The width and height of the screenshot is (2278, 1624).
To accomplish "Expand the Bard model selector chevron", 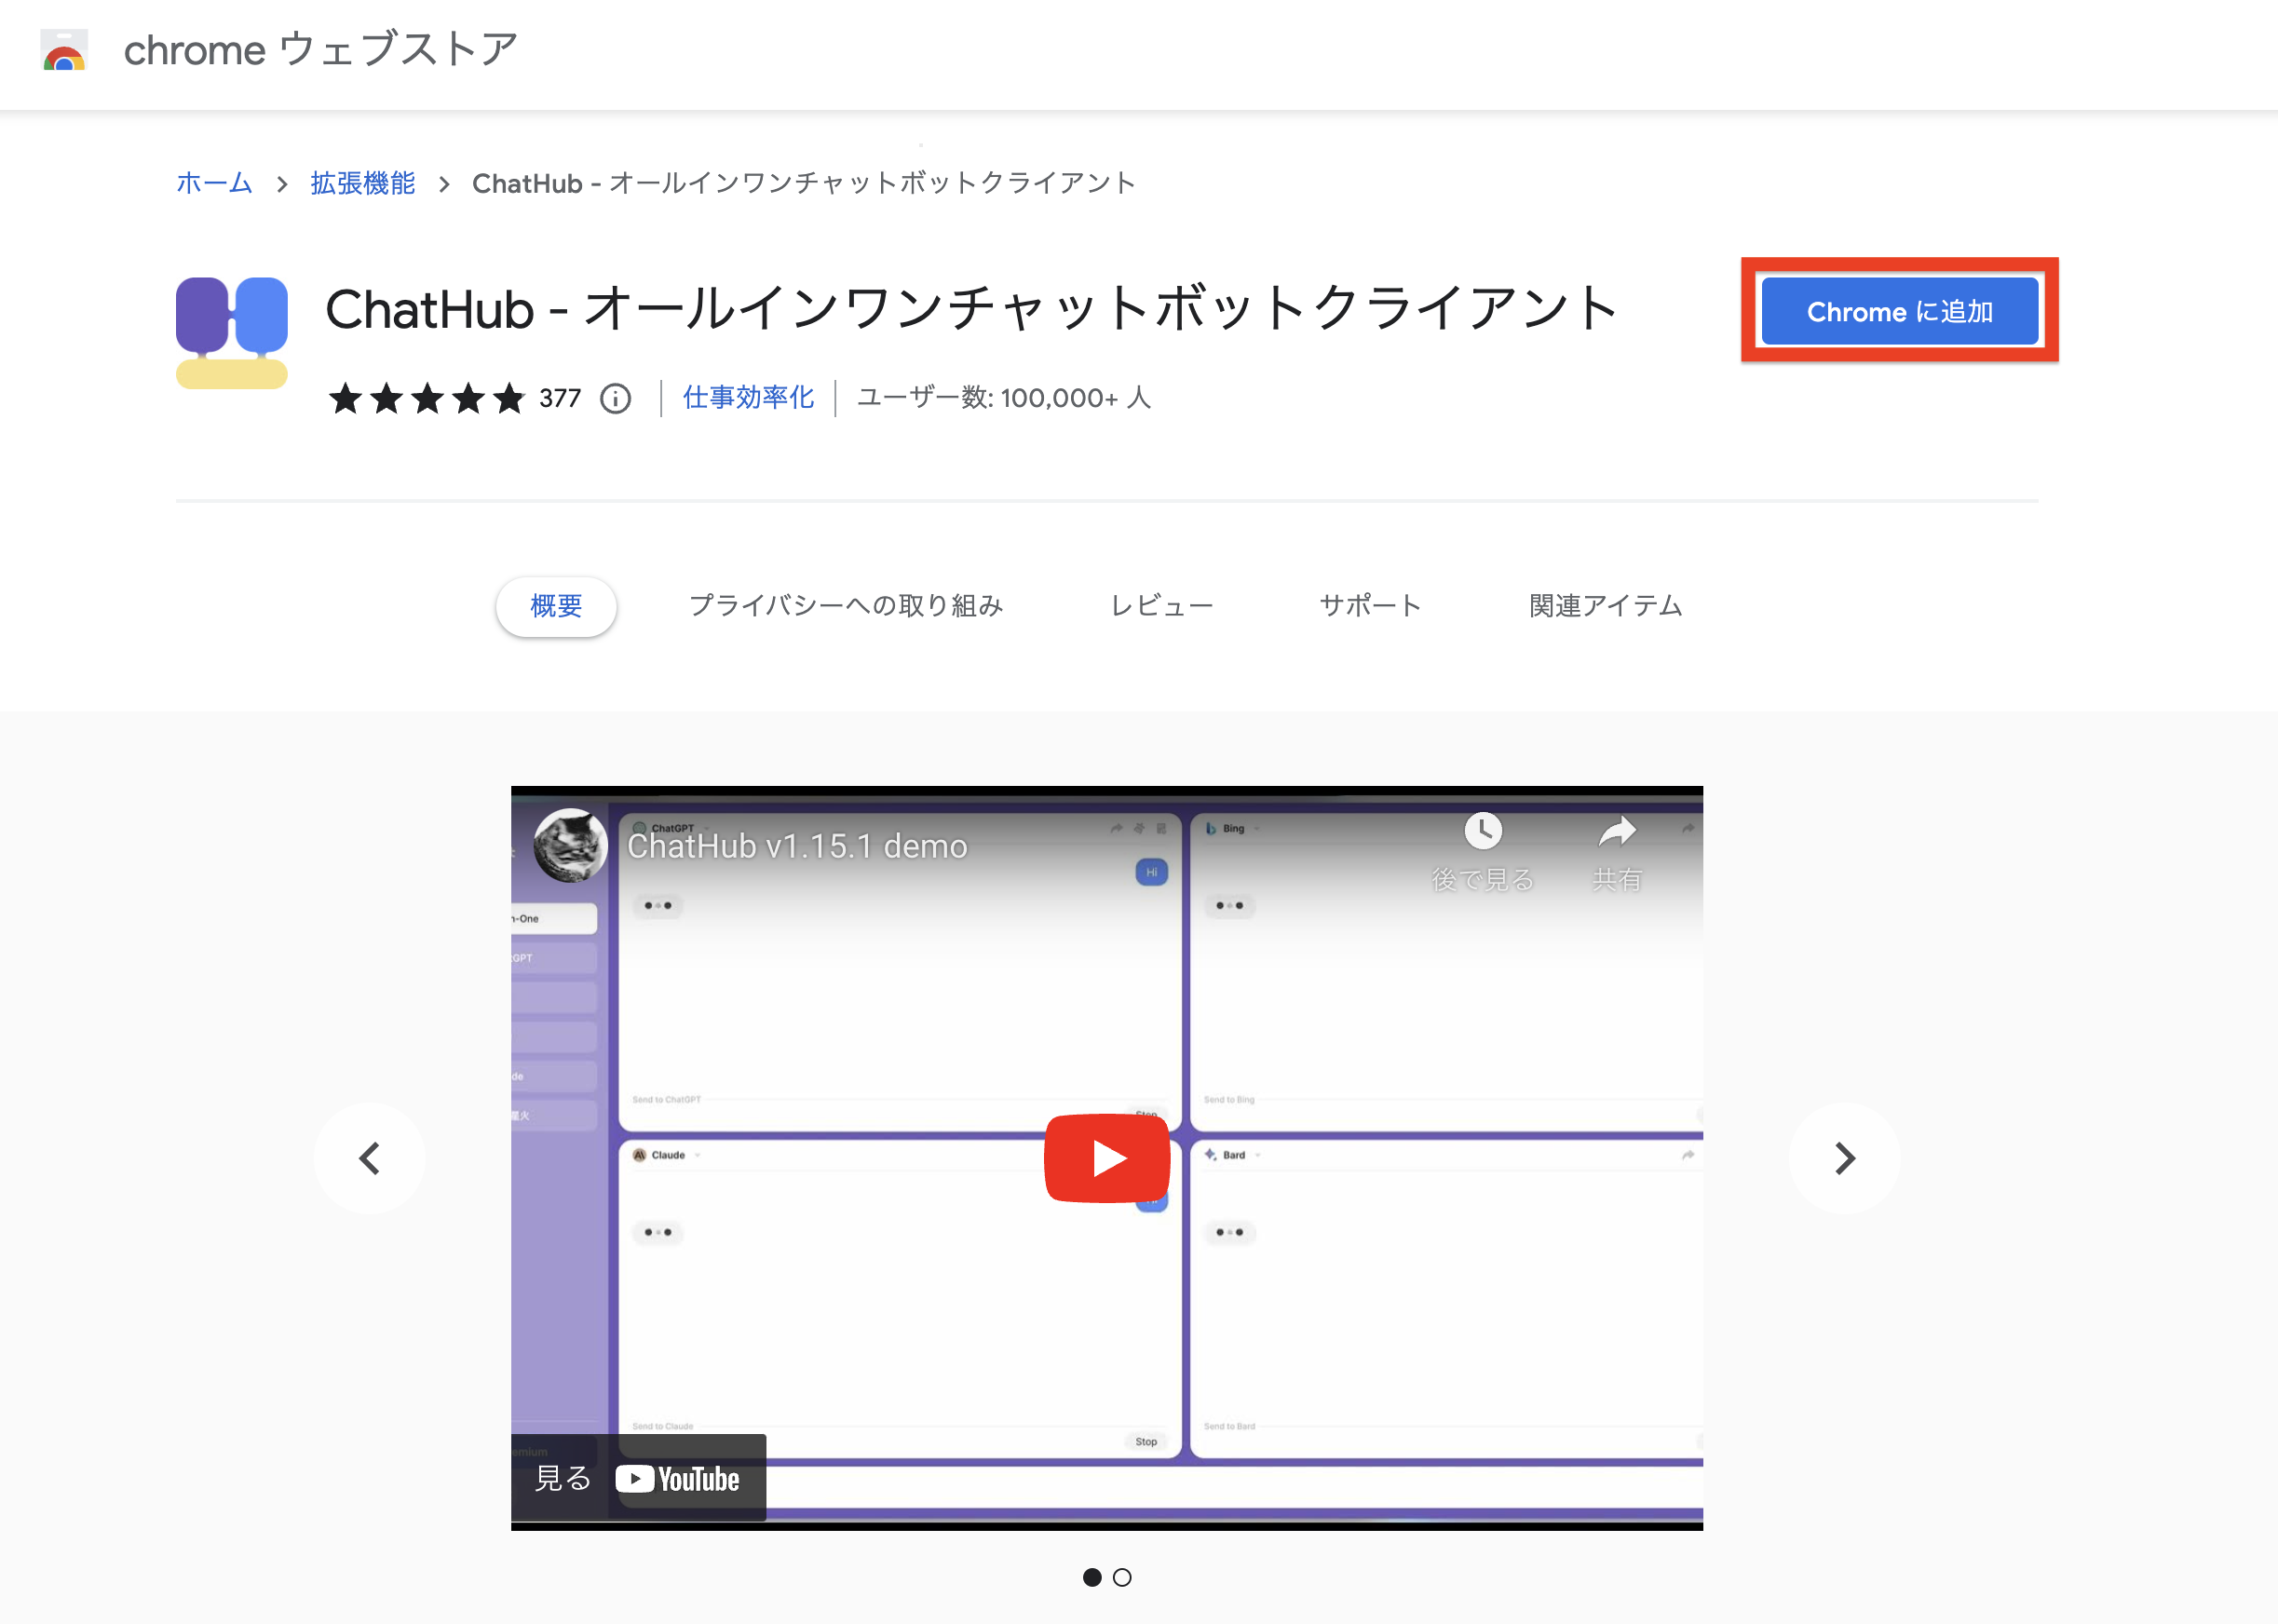I will coord(1258,1154).
